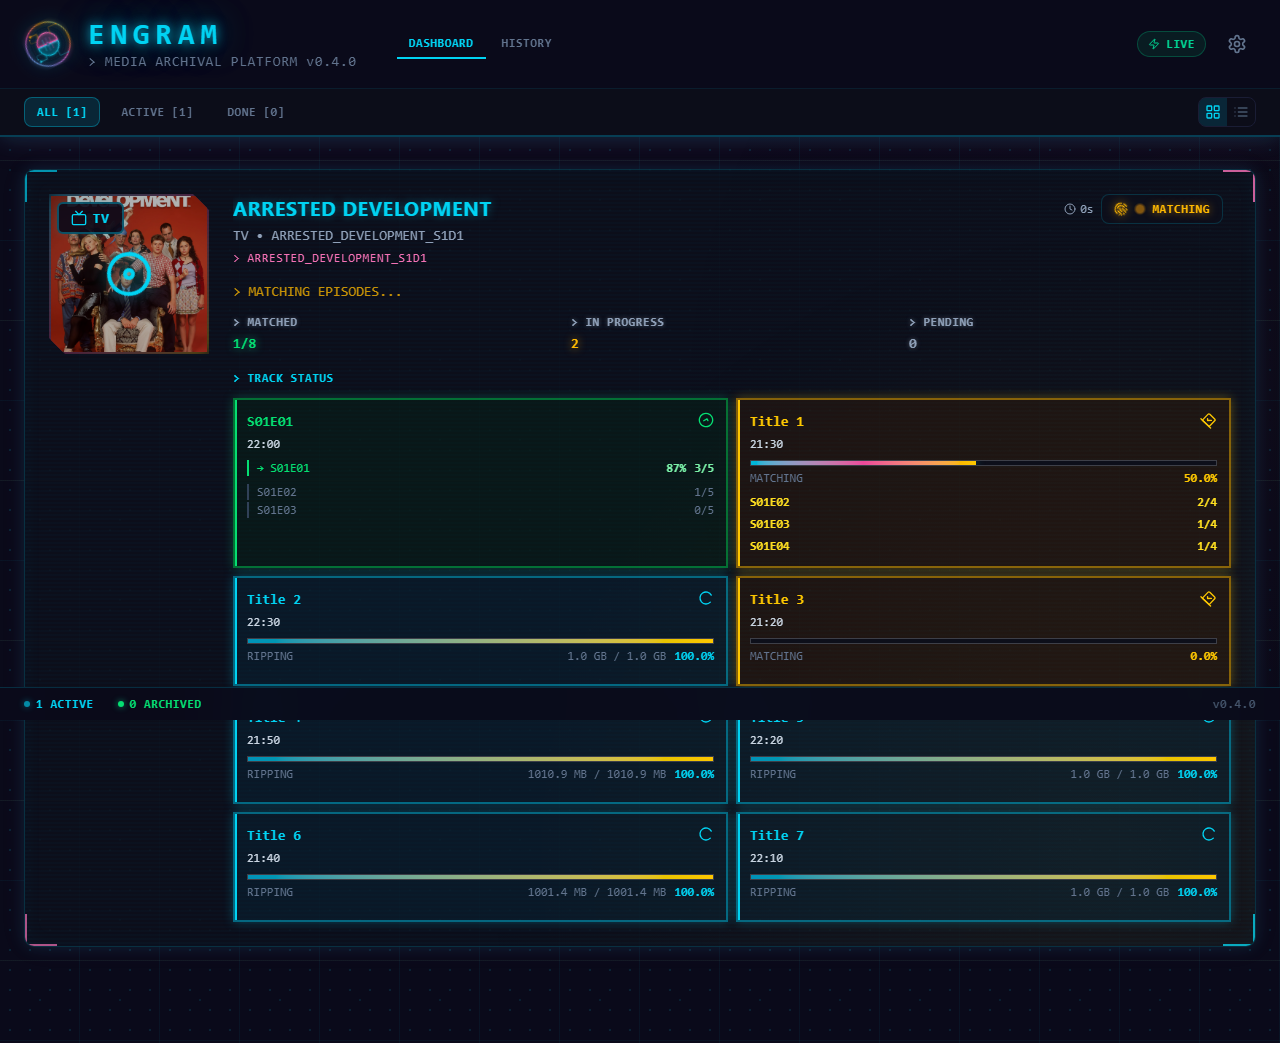Screen dimensions: 1280x1043
Task: Expand the TRACK STATUS section
Action: click(283, 378)
